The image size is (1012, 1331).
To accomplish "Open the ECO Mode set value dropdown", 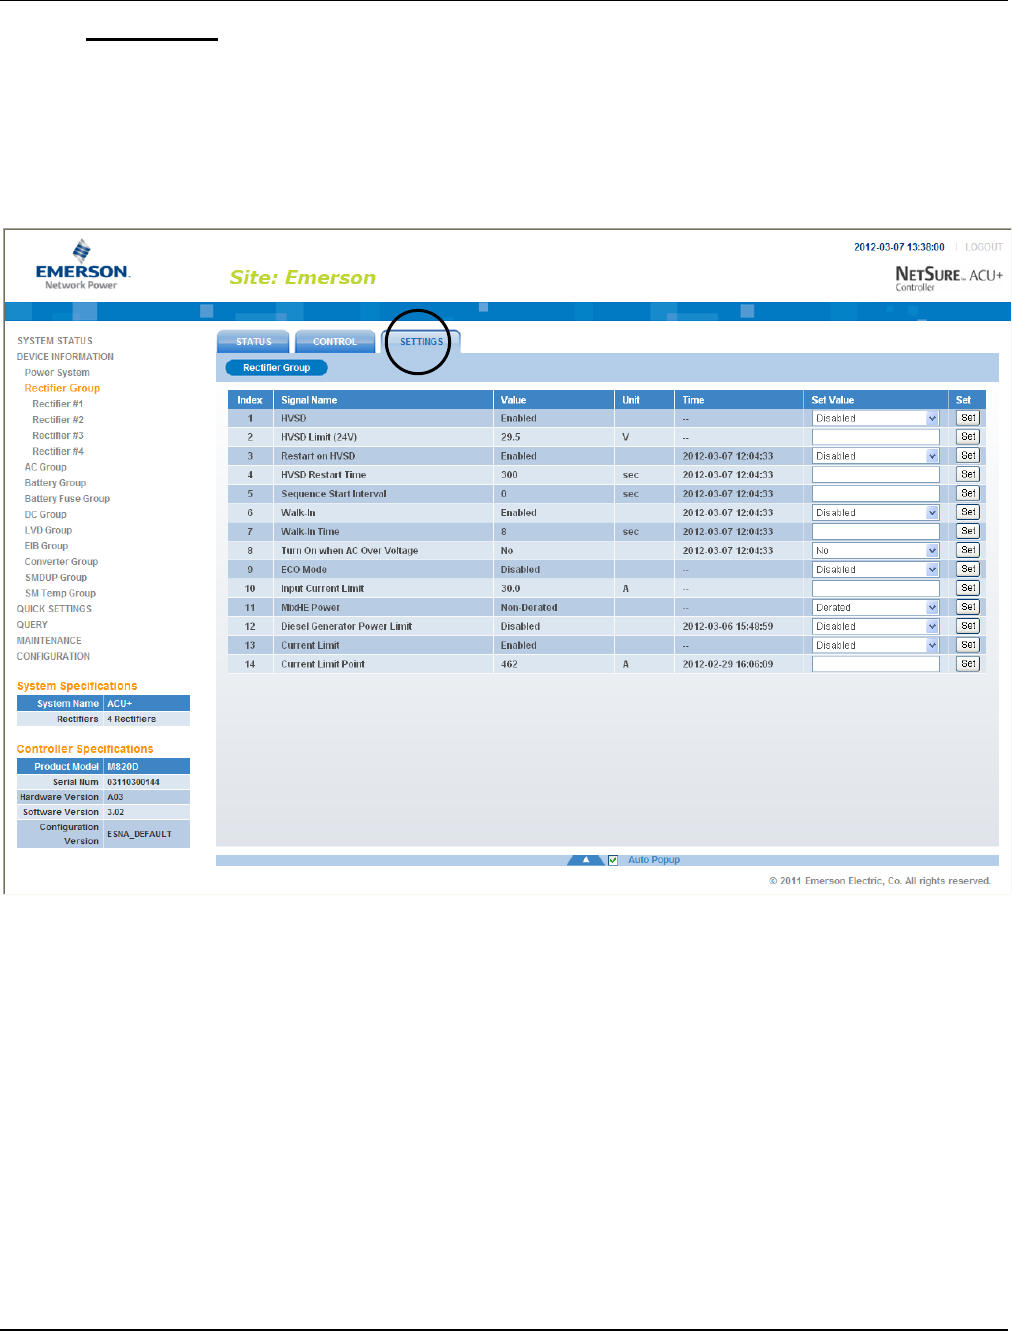I will [876, 570].
